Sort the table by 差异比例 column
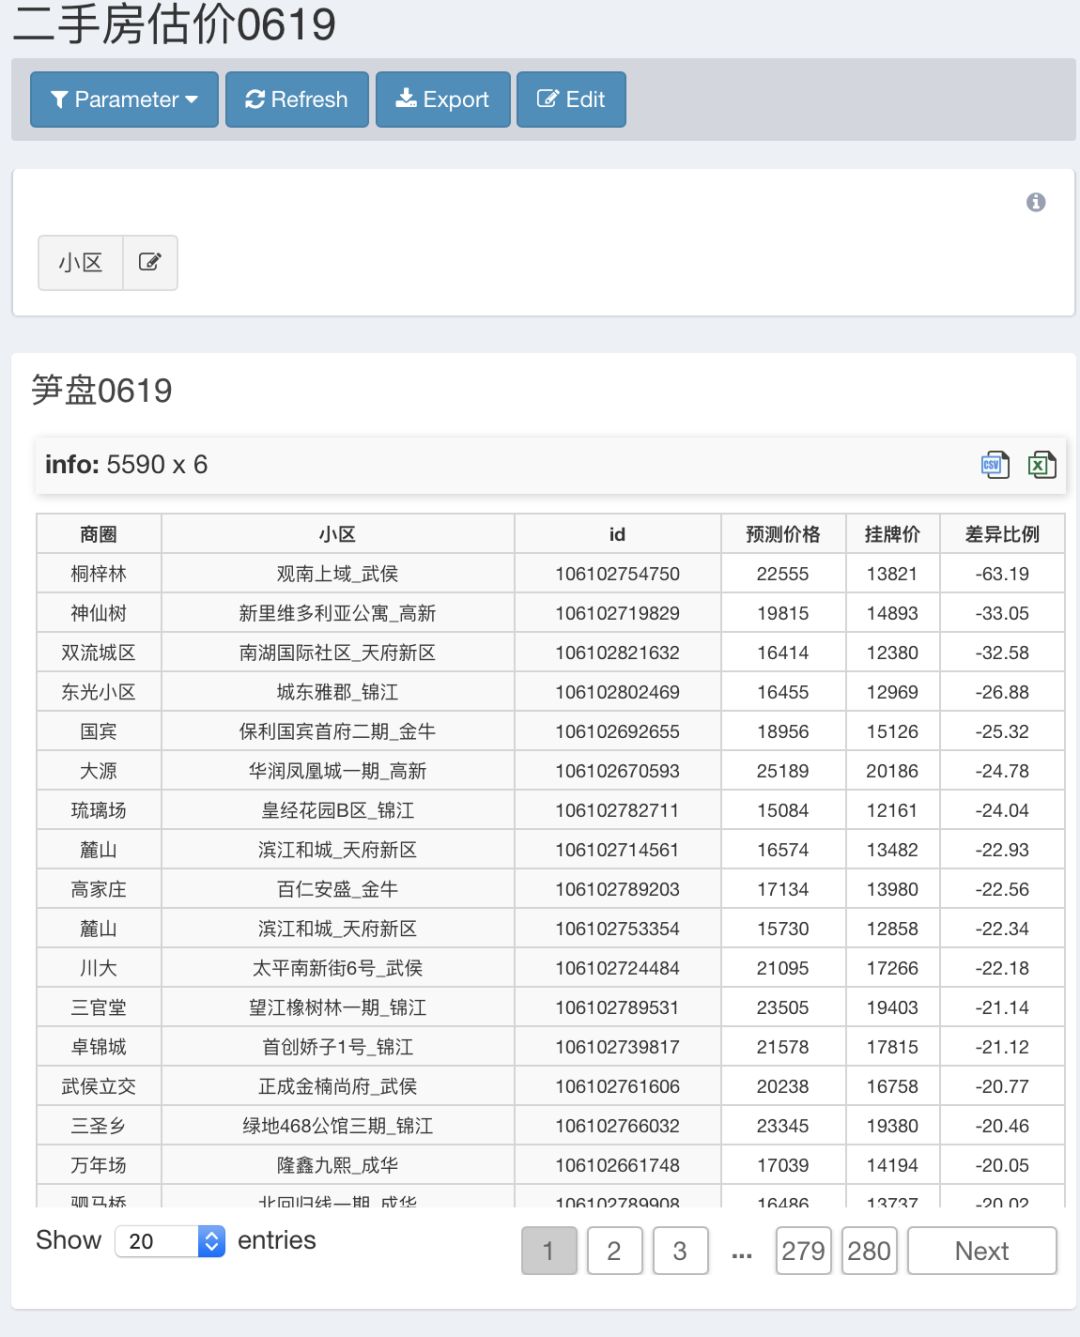This screenshot has width=1080, height=1337. [x=1000, y=533]
